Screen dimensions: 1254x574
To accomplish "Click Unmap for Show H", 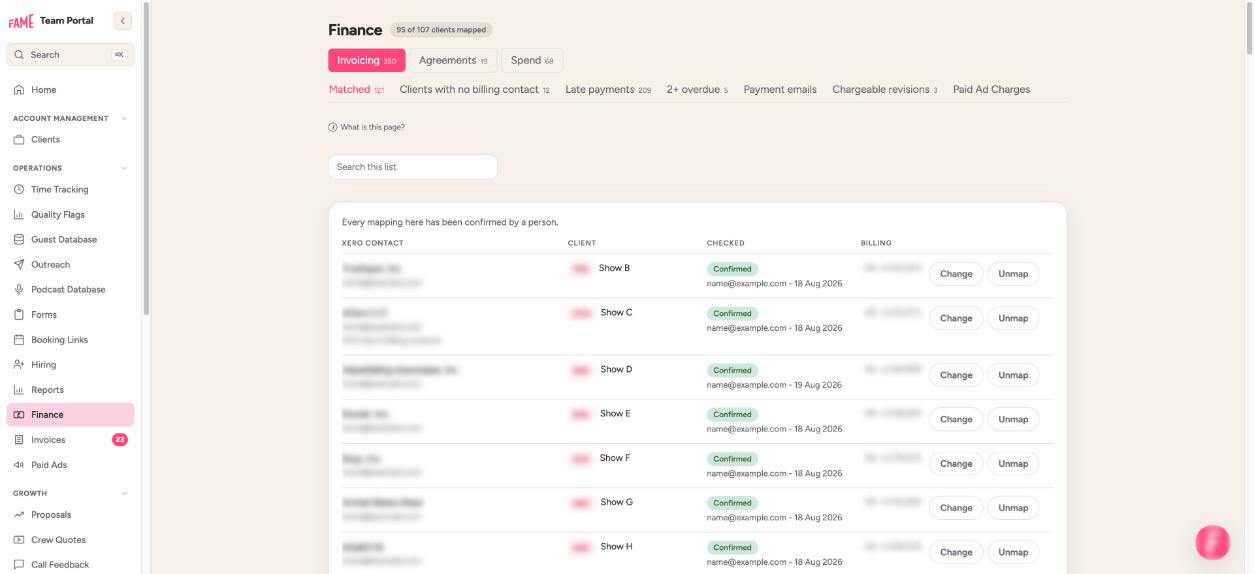I will coord(1013,552).
